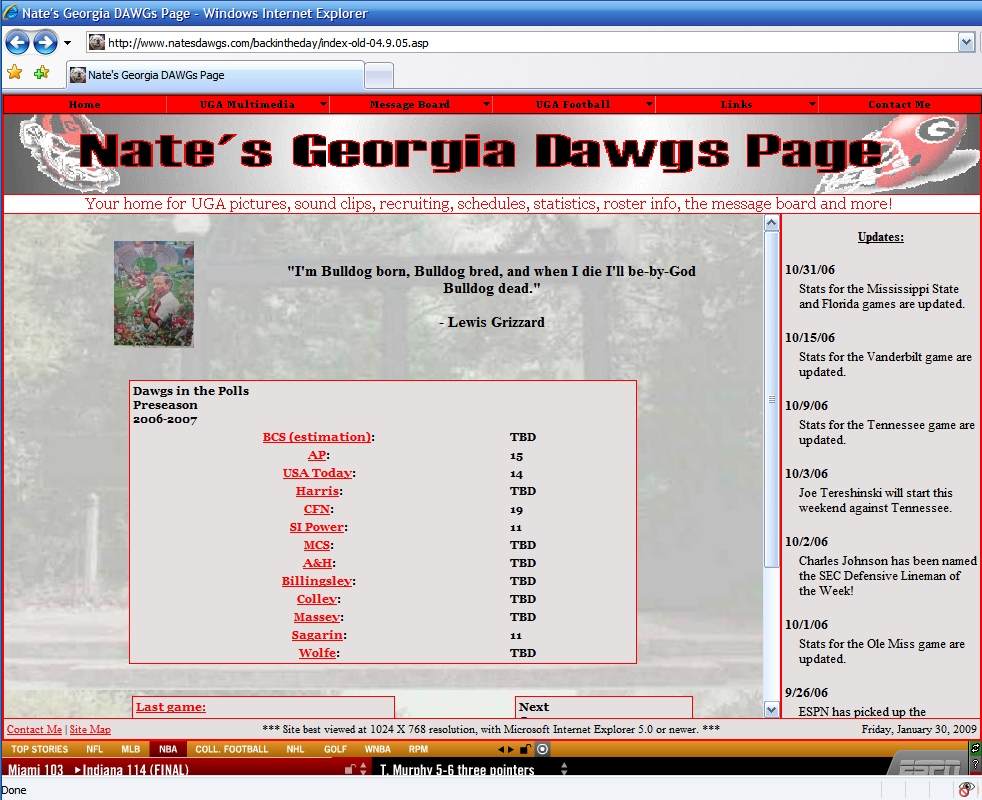Open the UGA Football menu

pyautogui.click(x=573, y=105)
